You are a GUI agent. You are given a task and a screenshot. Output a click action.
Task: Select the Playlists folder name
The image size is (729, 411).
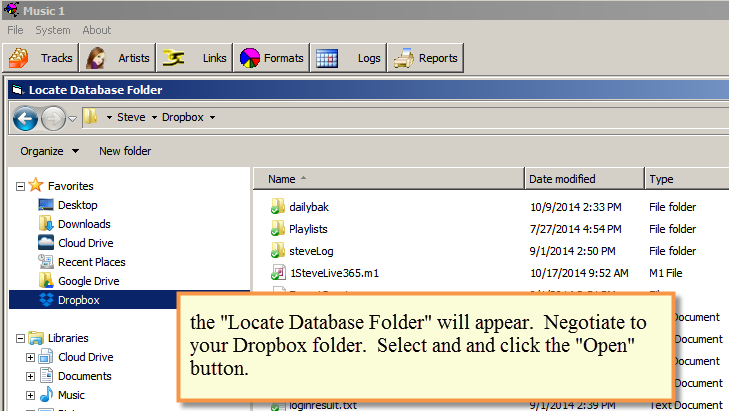[x=308, y=229]
